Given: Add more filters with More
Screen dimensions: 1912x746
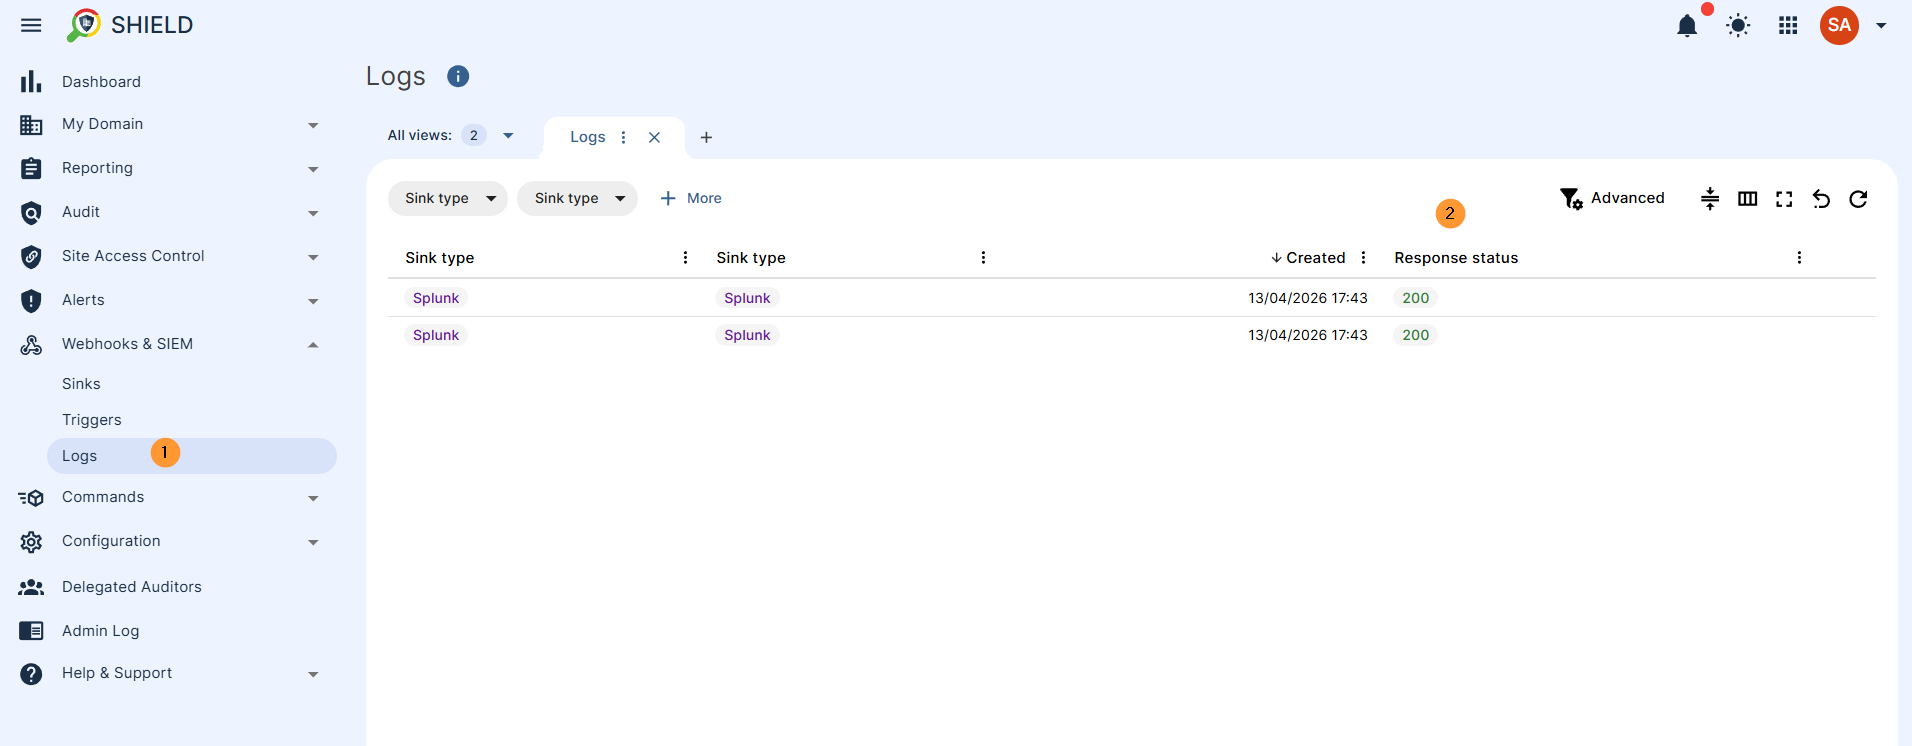Looking at the screenshot, I should [691, 198].
